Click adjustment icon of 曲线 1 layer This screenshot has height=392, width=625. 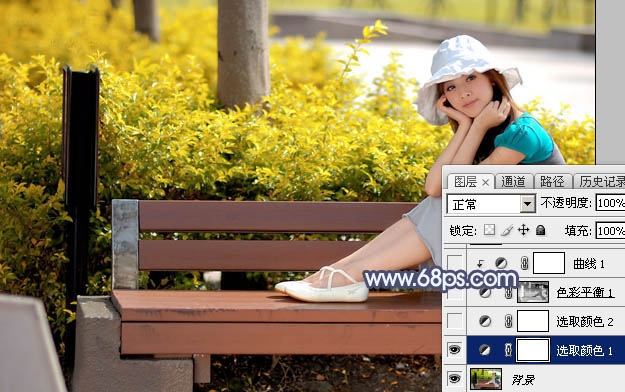click(501, 263)
